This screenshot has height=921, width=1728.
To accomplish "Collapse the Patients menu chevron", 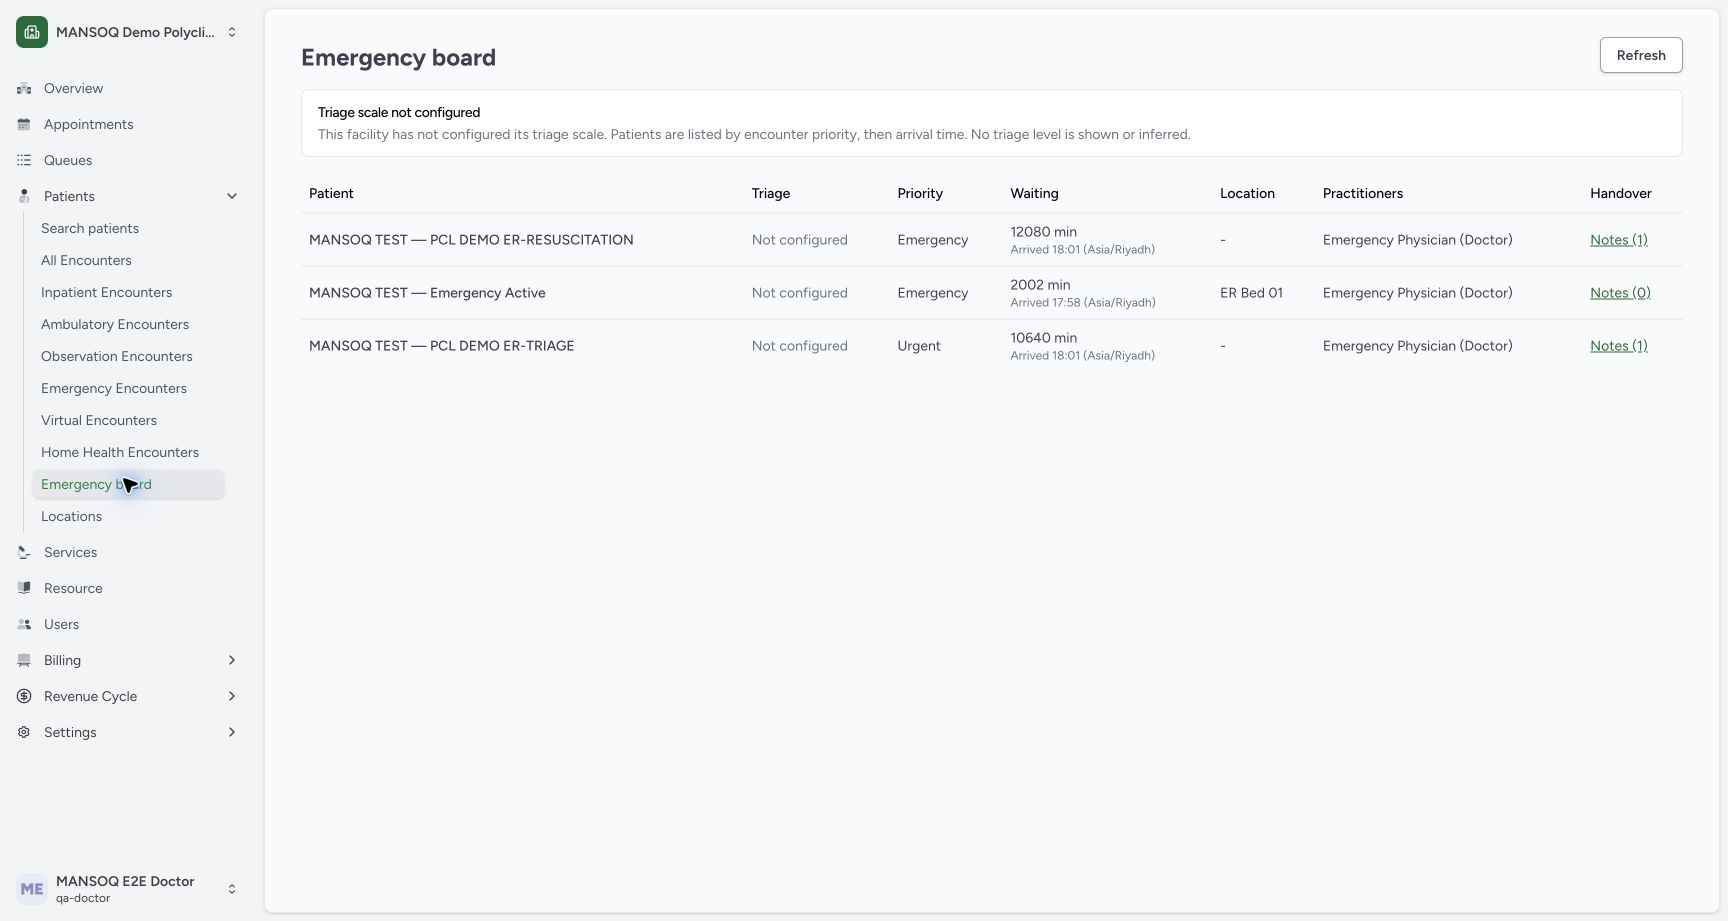I will [232, 196].
